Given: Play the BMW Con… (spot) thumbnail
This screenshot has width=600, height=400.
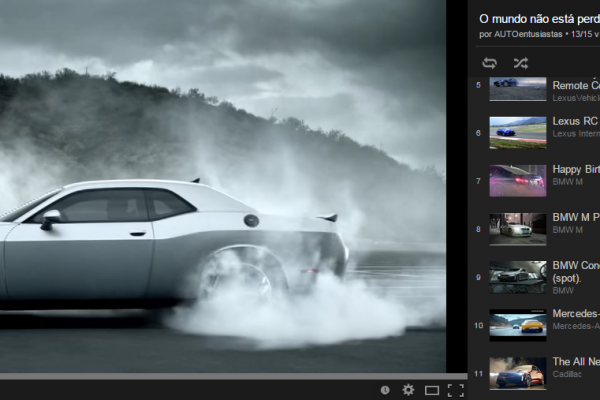Looking at the screenshot, I should click(x=517, y=276).
